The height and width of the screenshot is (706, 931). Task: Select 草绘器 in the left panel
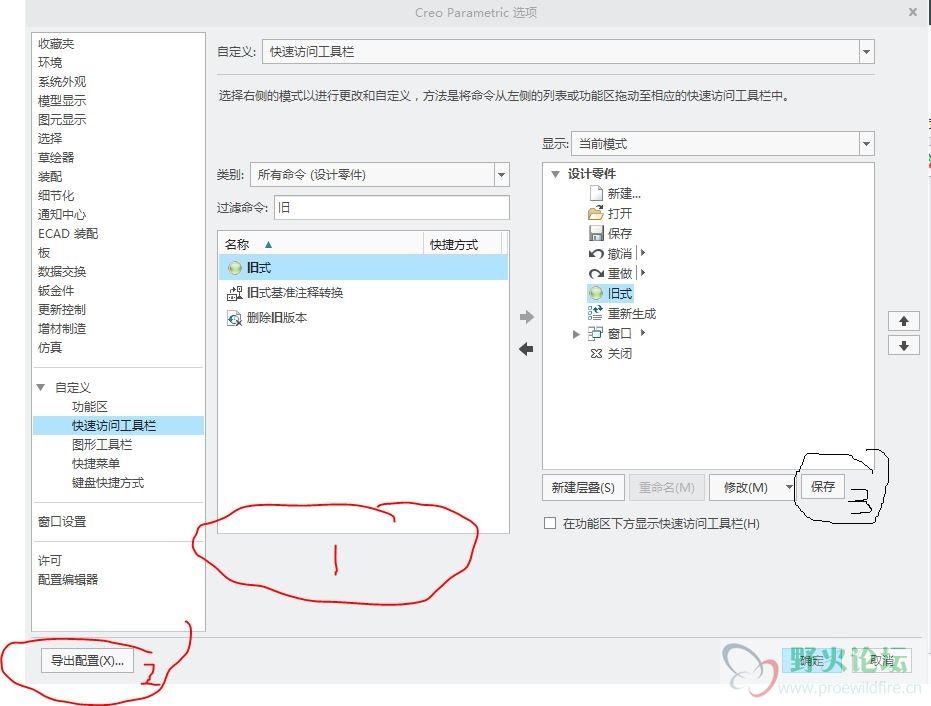[56, 157]
